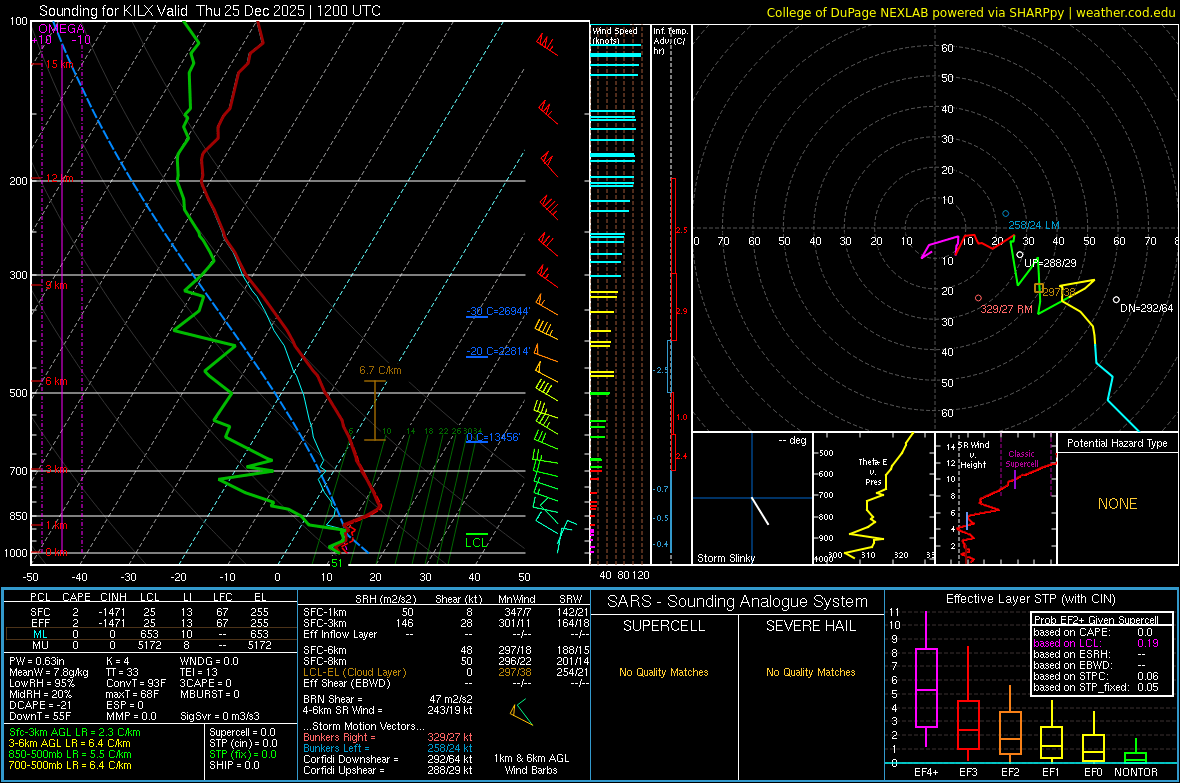Click the 850-500mb LR = 5.5 C/km line
The height and width of the screenshot is (783, 1180).
click(x=70, y=754)
